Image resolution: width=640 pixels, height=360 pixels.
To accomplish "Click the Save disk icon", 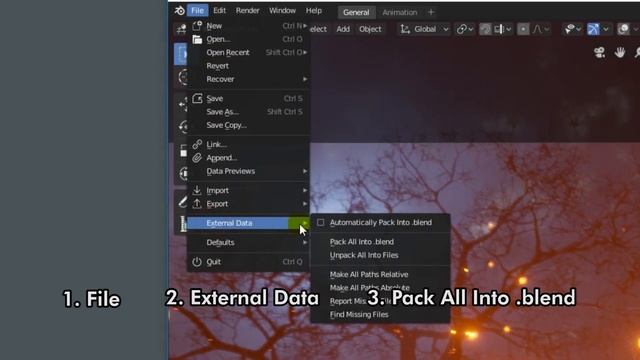I will tap(197, 98).
